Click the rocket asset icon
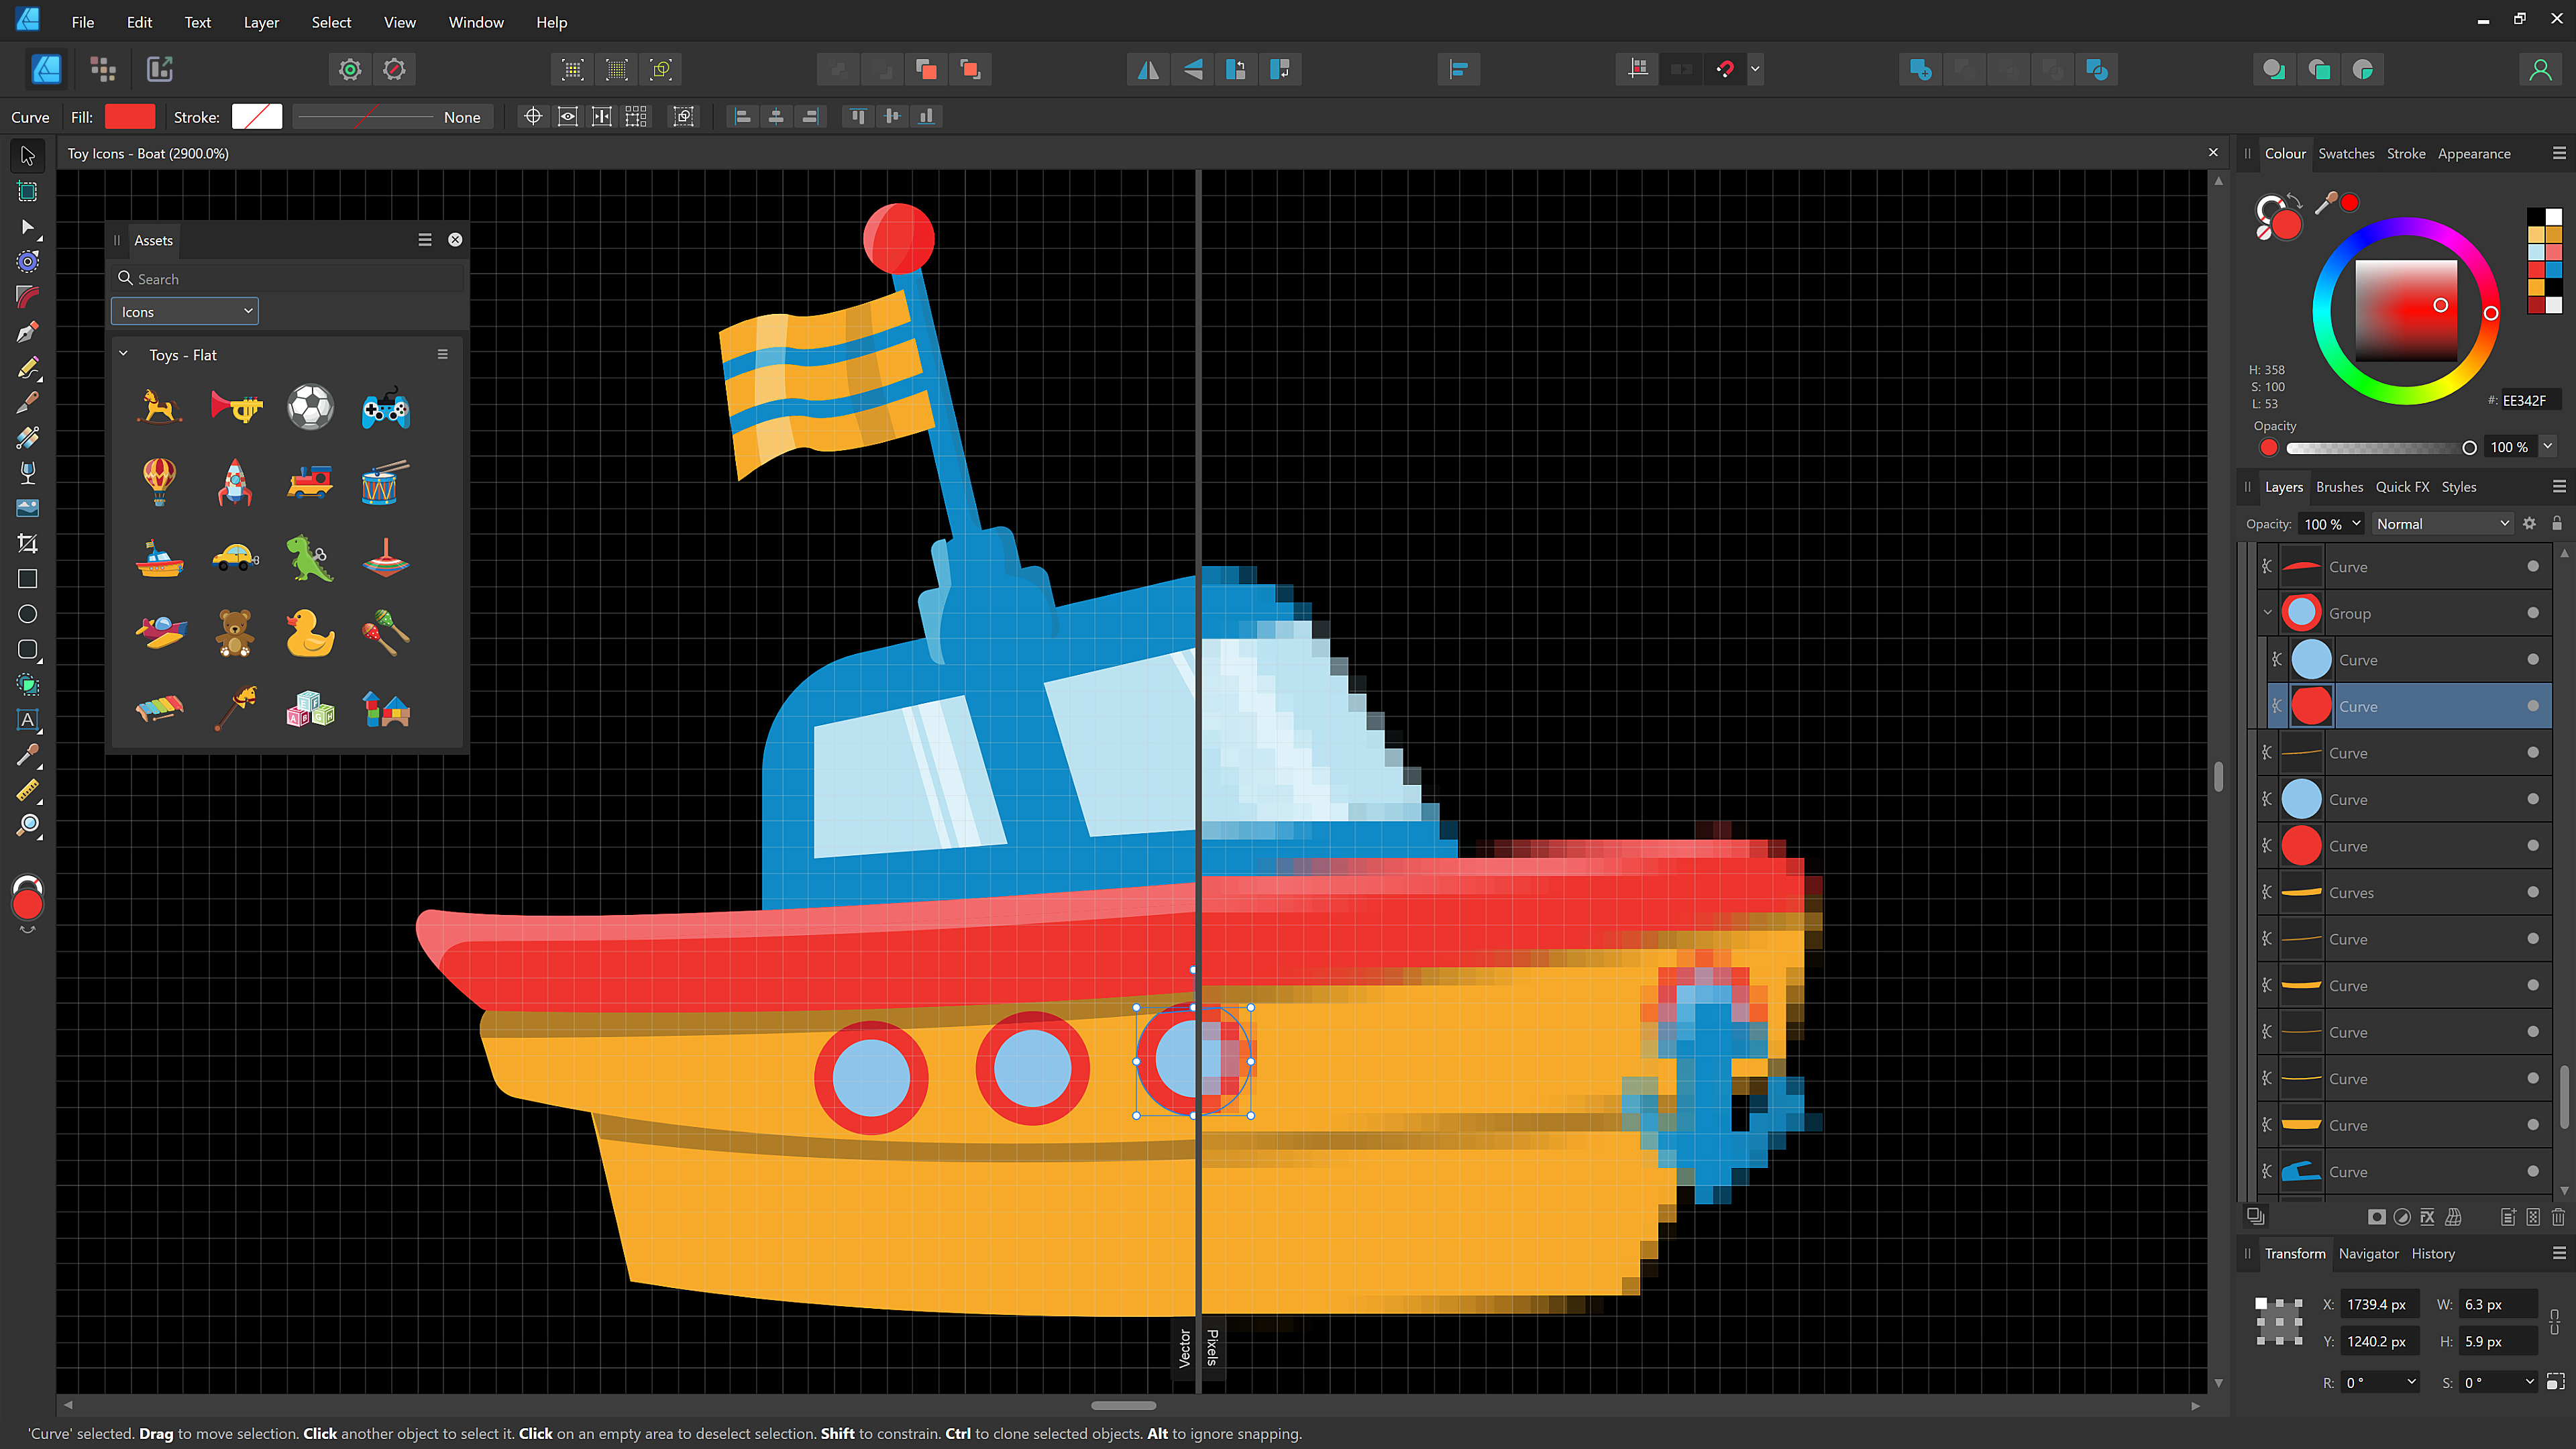This screenshot has width=2576, height=1449. pos(235,483)
